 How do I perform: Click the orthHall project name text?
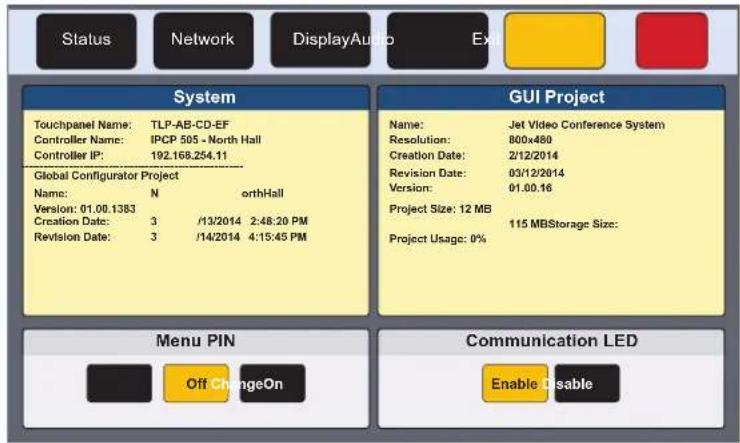(262, 193)
